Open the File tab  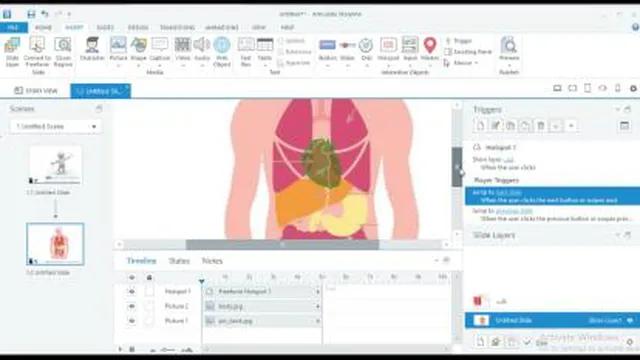13,27
